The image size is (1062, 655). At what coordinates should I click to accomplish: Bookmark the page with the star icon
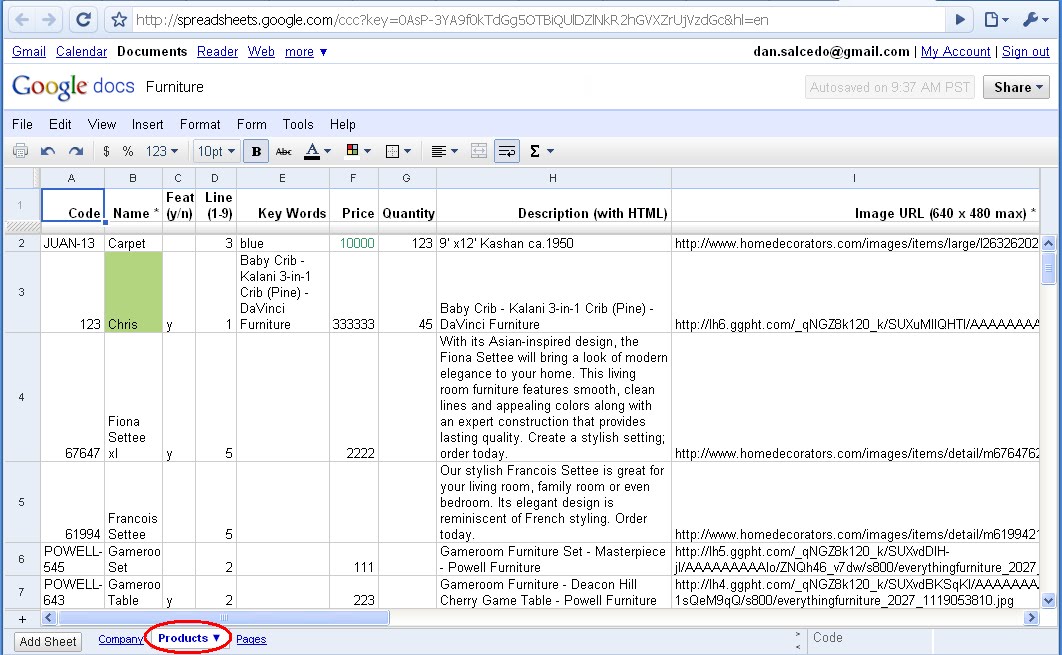coord(119,20)
